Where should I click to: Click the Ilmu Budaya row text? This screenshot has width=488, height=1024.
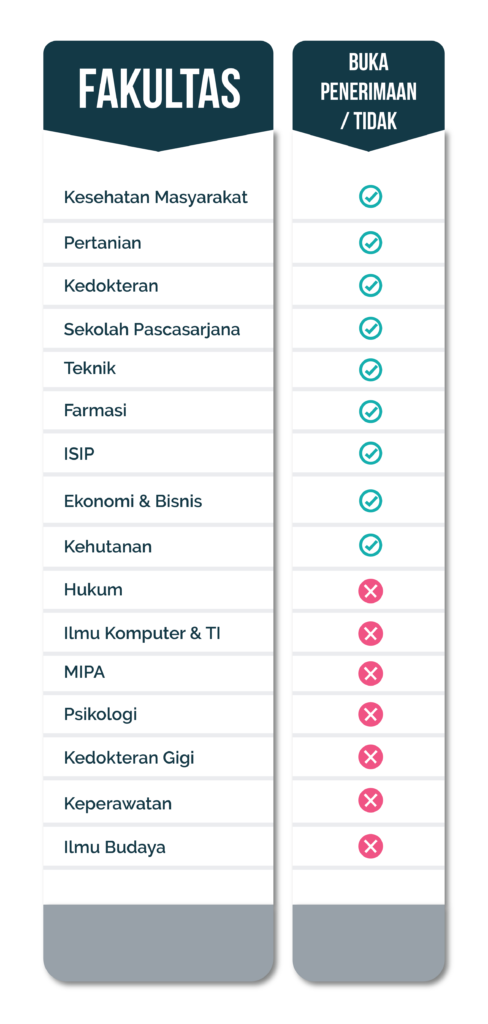pyautogui.click(x=114, y=848)
